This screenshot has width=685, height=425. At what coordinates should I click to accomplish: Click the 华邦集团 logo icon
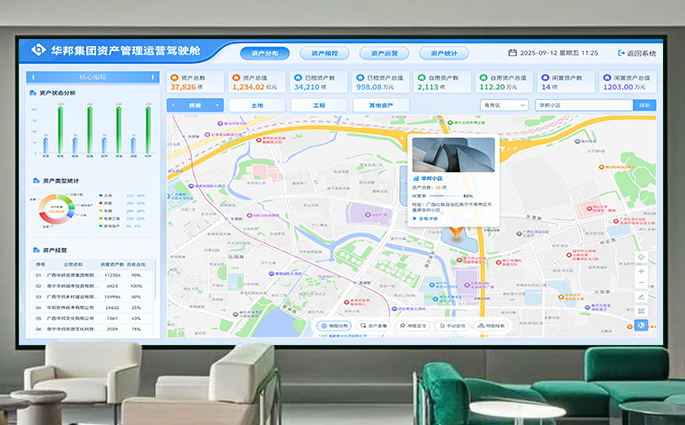point(38,50)
